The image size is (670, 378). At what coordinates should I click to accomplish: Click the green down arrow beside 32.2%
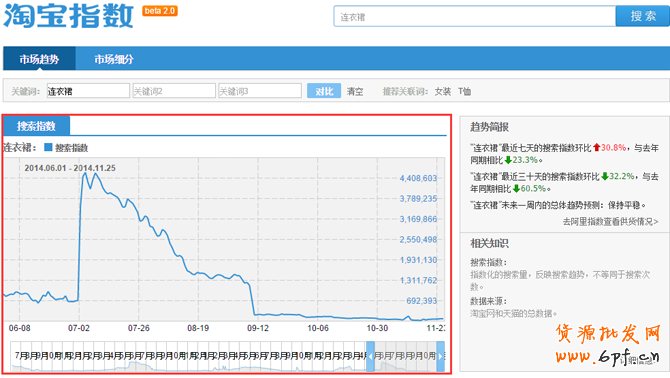point(605,176)
